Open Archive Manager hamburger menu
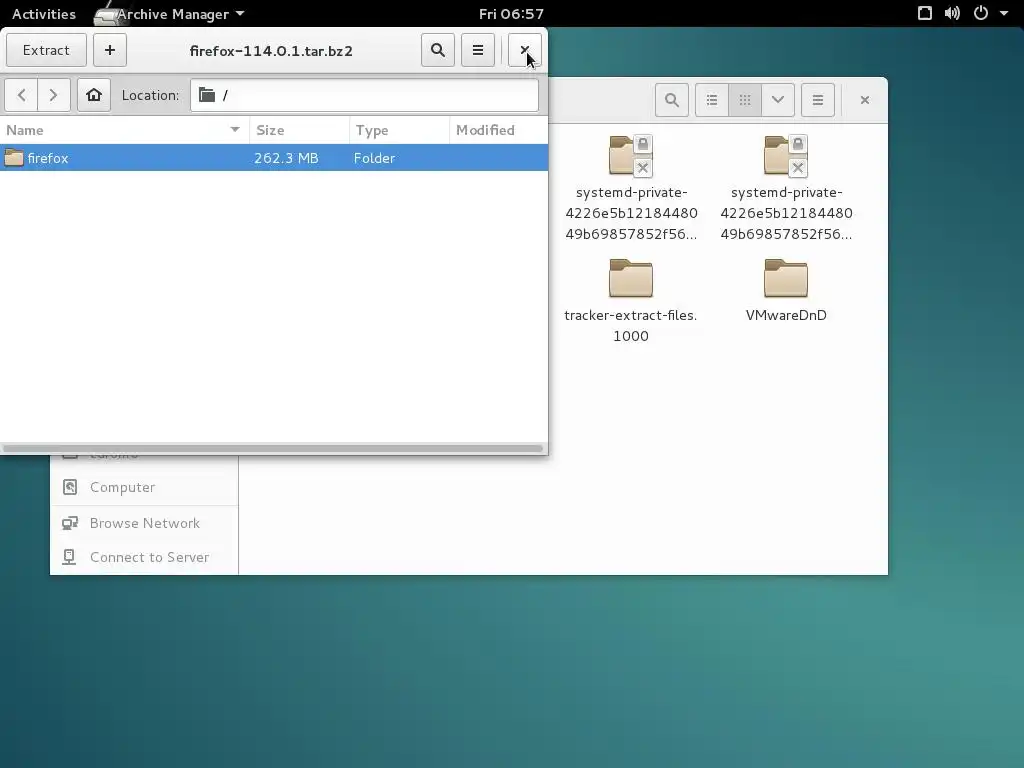The height and width of the screenshot is (768, 1024). pos(478,50)
